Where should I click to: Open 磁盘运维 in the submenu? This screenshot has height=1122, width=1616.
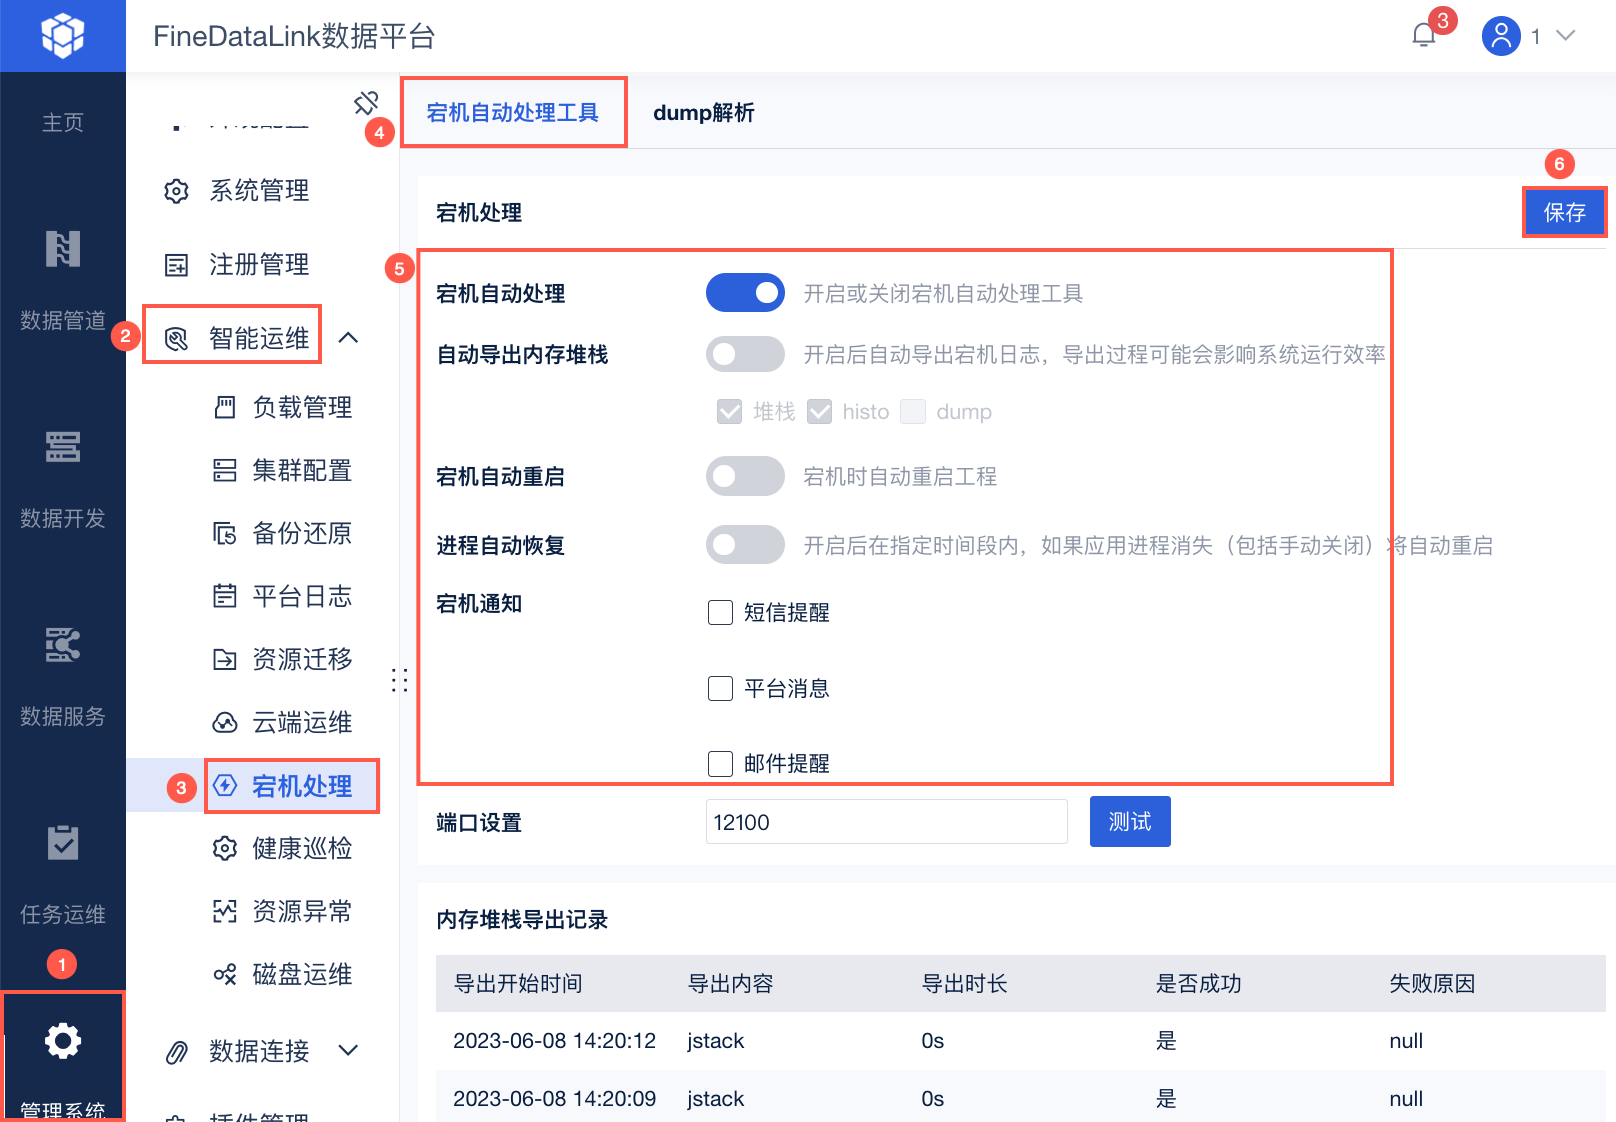coord(302,974)
